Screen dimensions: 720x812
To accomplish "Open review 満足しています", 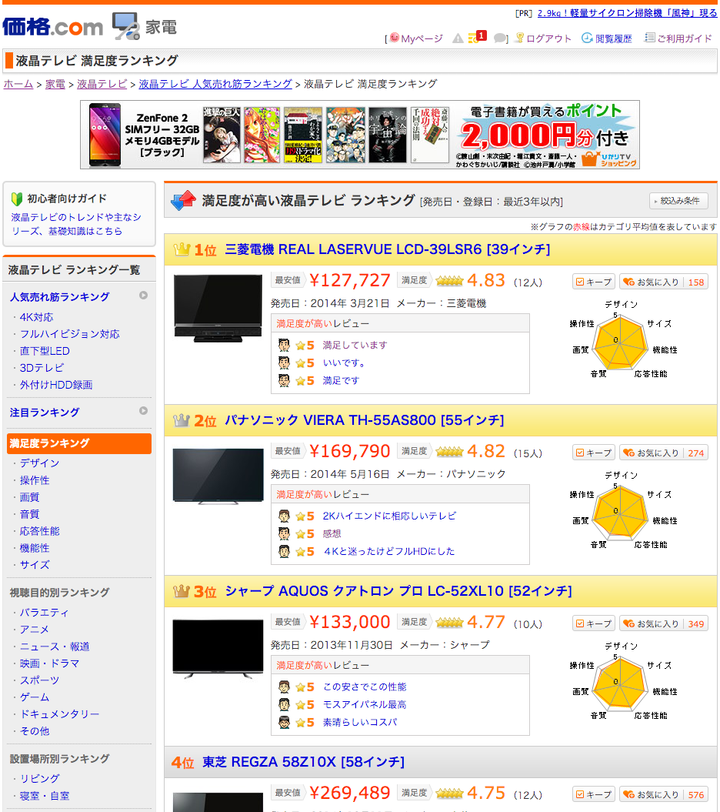I will point(355,345).
